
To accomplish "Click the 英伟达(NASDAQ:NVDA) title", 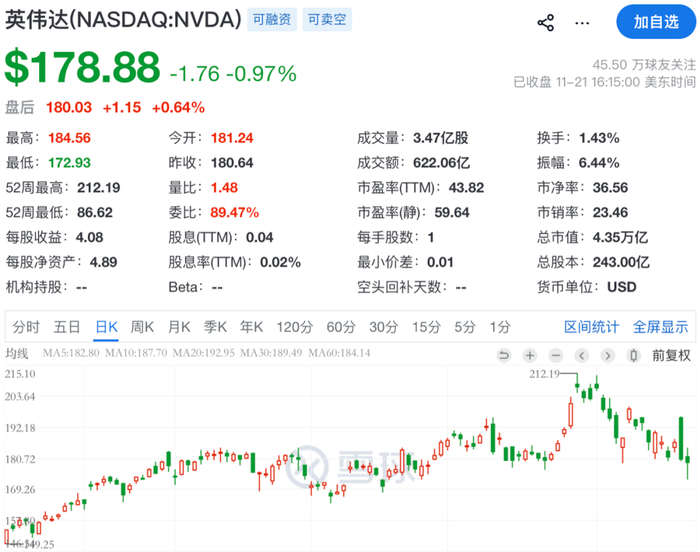I will (124, 20).
